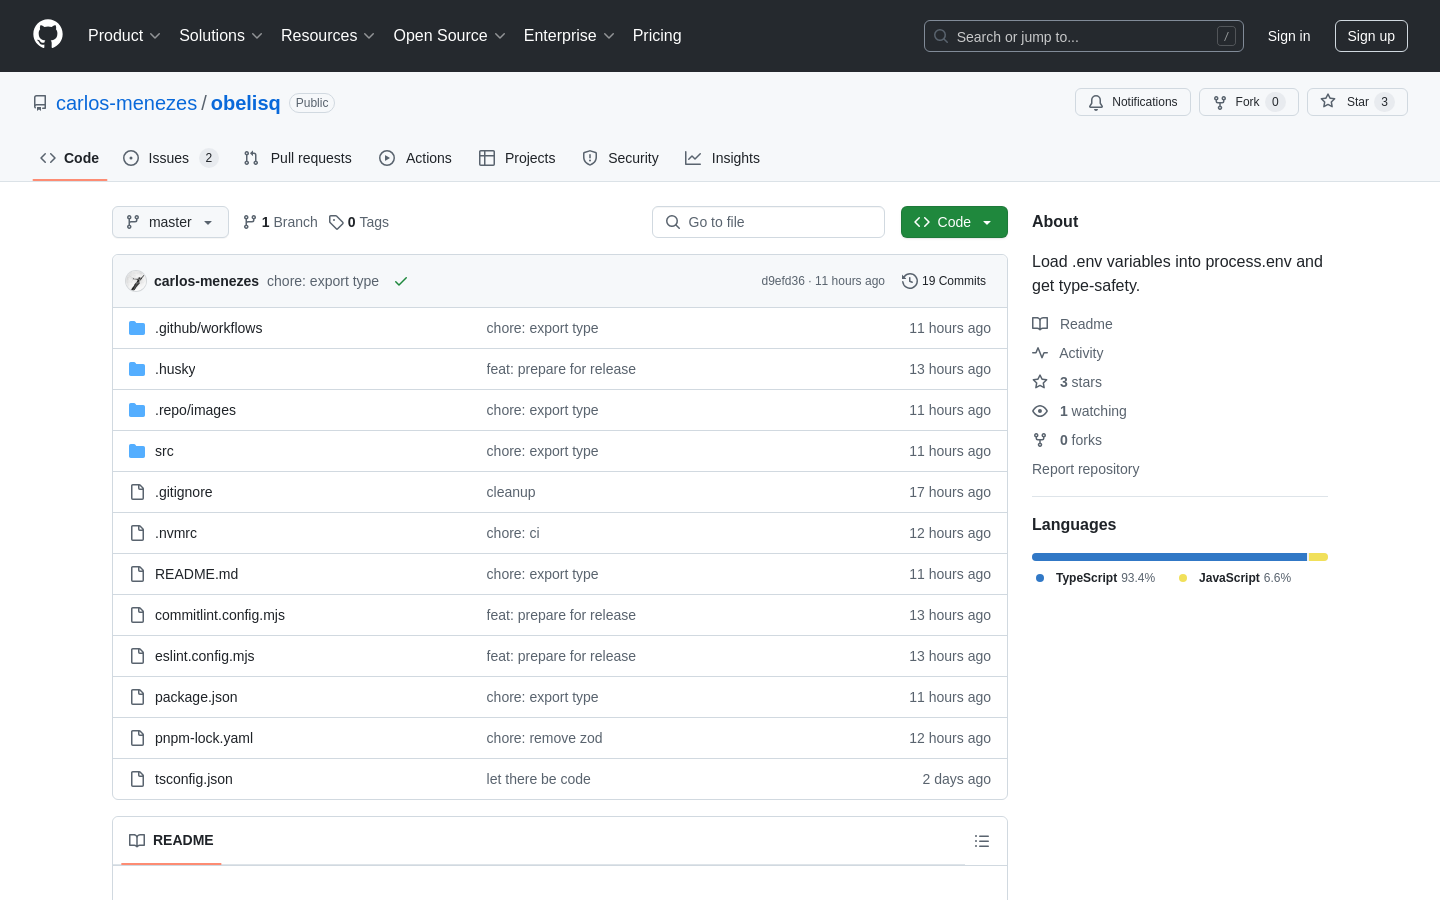Click the clock history icon beside 19 Commits
1440x900 pixels.
click(x=910, y=281)
